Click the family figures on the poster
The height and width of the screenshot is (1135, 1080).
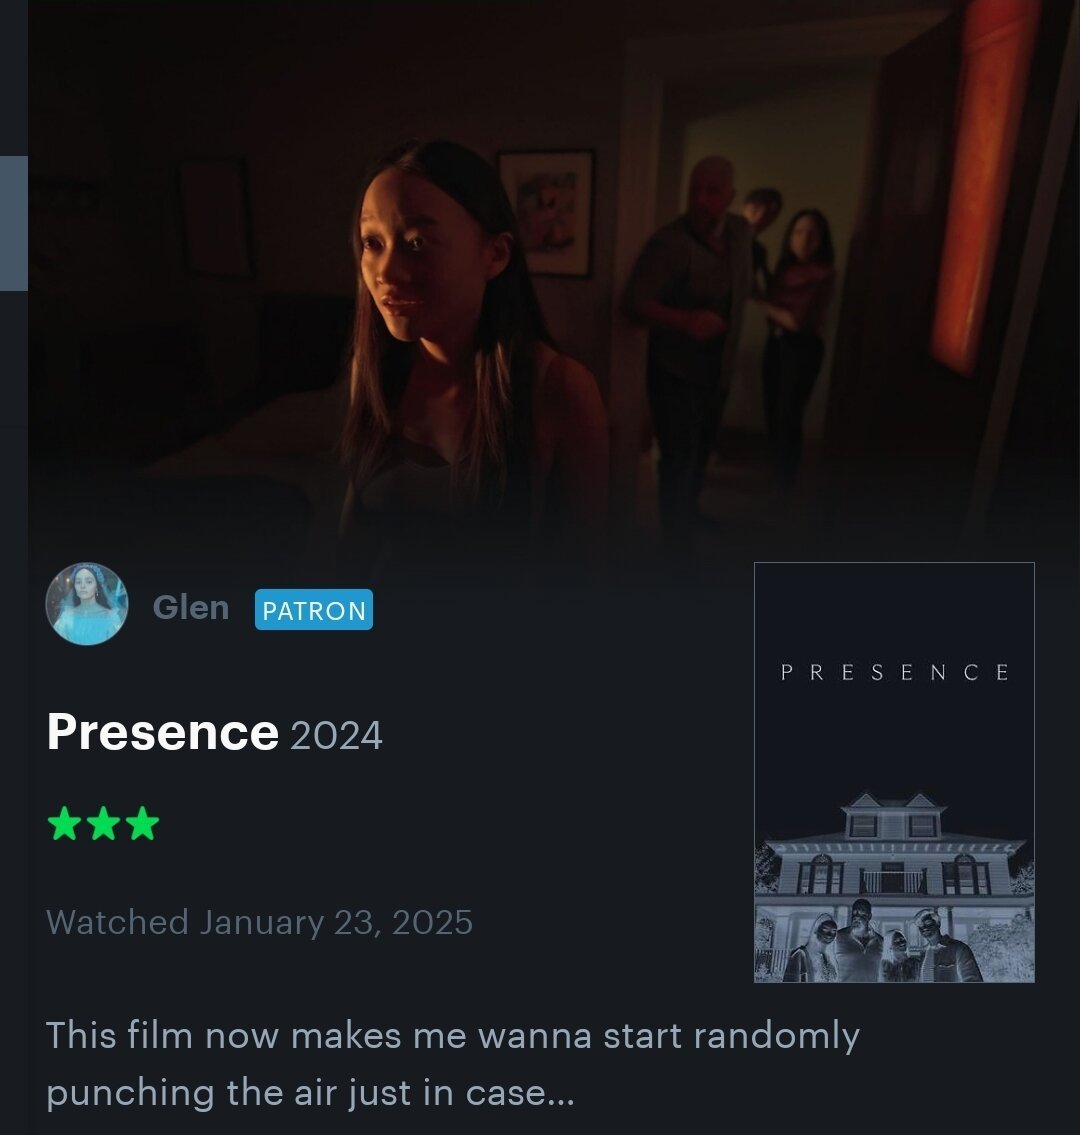click(885, 941)
